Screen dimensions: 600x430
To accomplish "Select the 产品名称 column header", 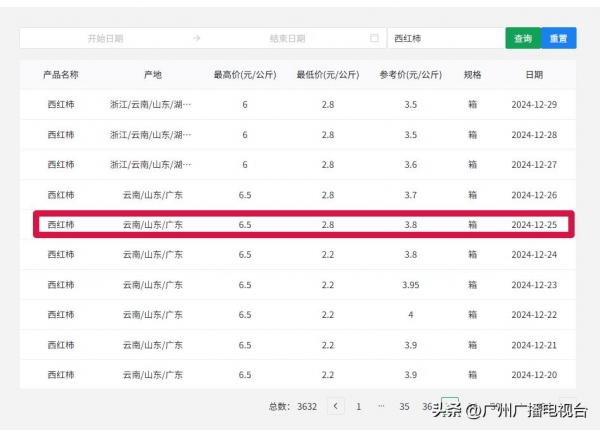I will point(60,74).
